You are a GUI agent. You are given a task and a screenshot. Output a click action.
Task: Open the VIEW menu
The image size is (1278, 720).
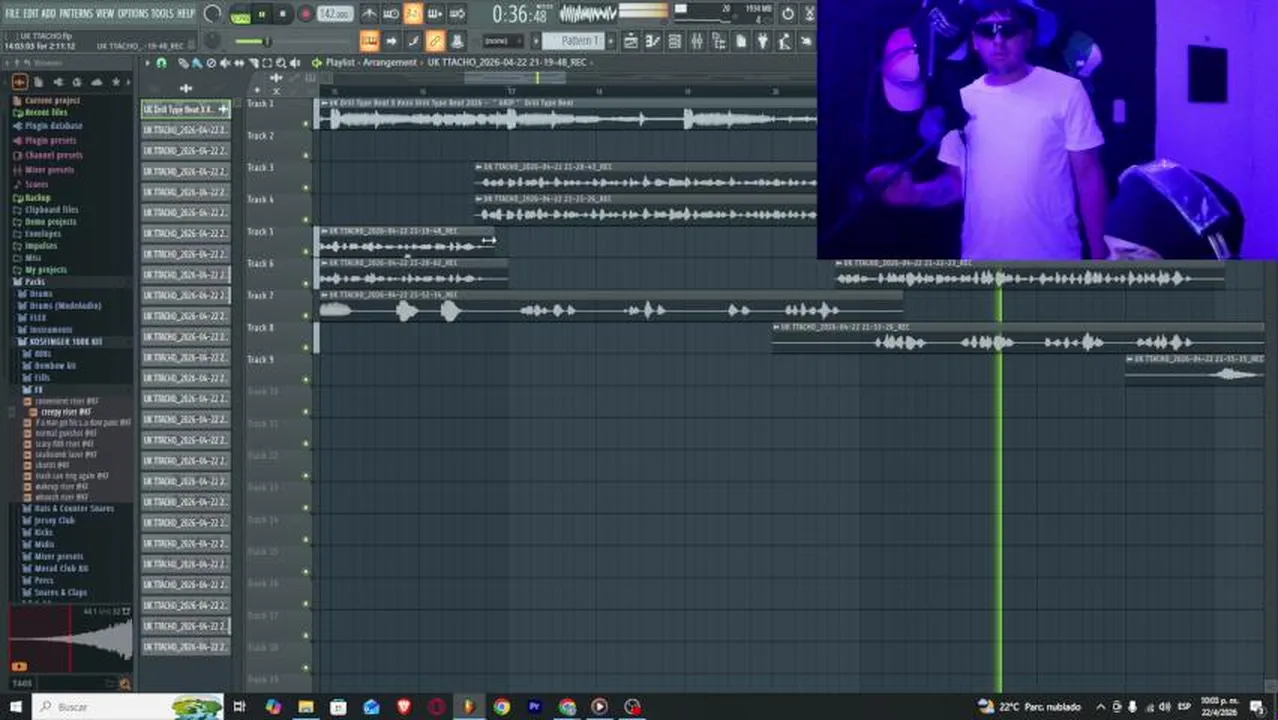105,13
